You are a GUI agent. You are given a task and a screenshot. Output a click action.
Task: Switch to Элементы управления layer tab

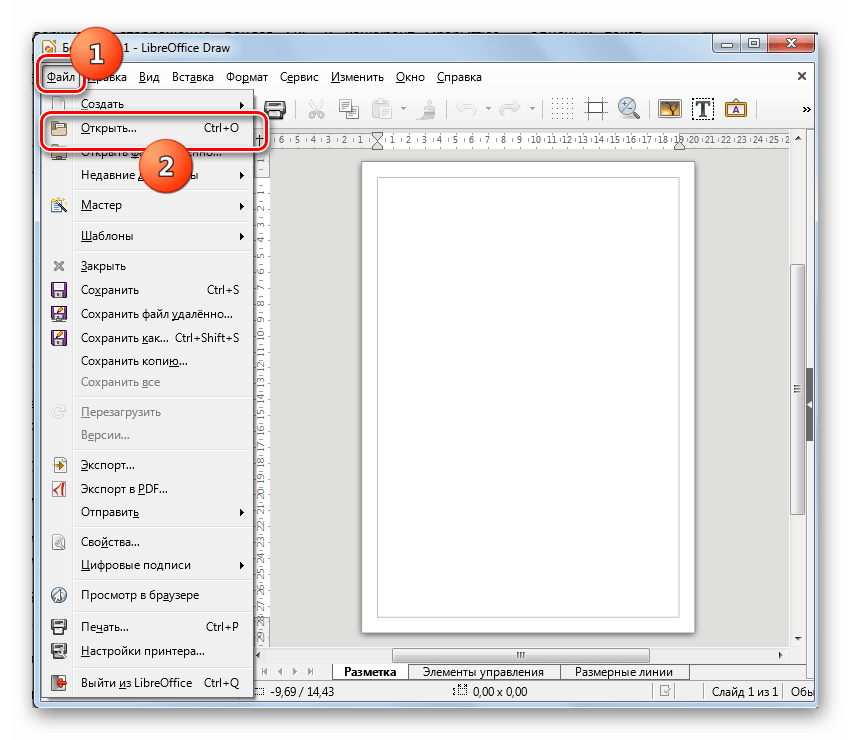click(483, 672)
